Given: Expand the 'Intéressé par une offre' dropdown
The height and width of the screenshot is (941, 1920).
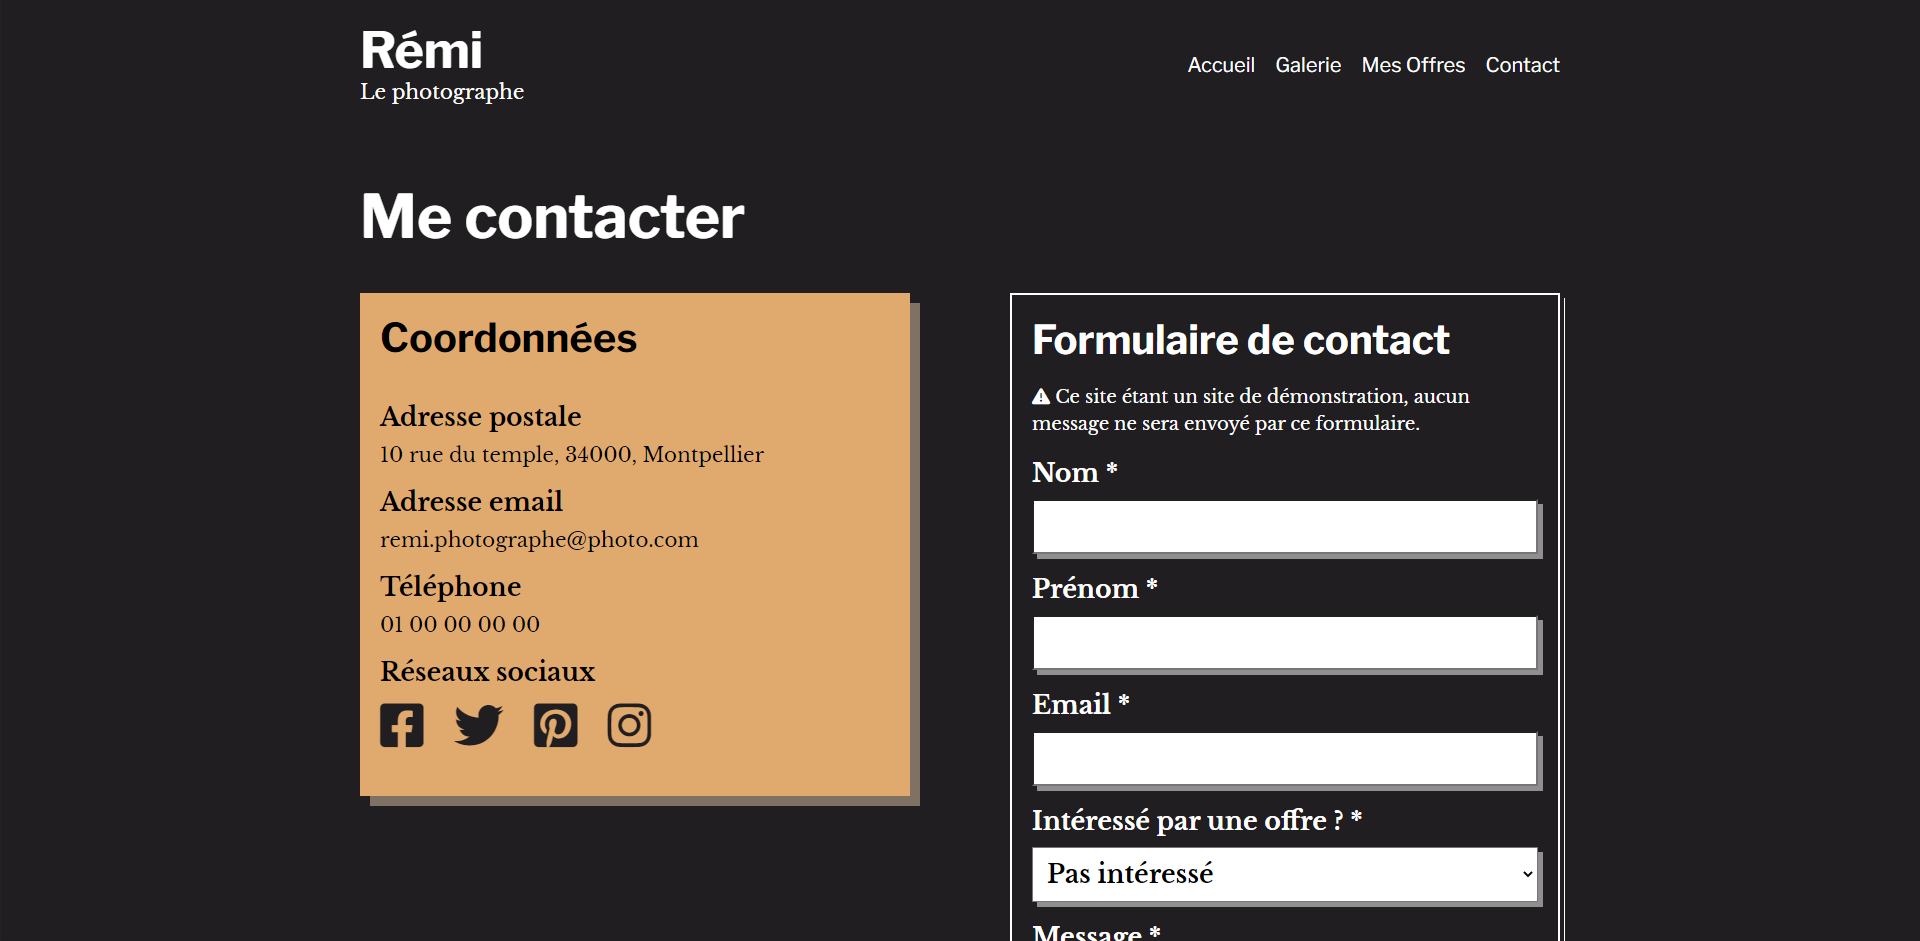Looking at the screenshot, I should 1285,874.
